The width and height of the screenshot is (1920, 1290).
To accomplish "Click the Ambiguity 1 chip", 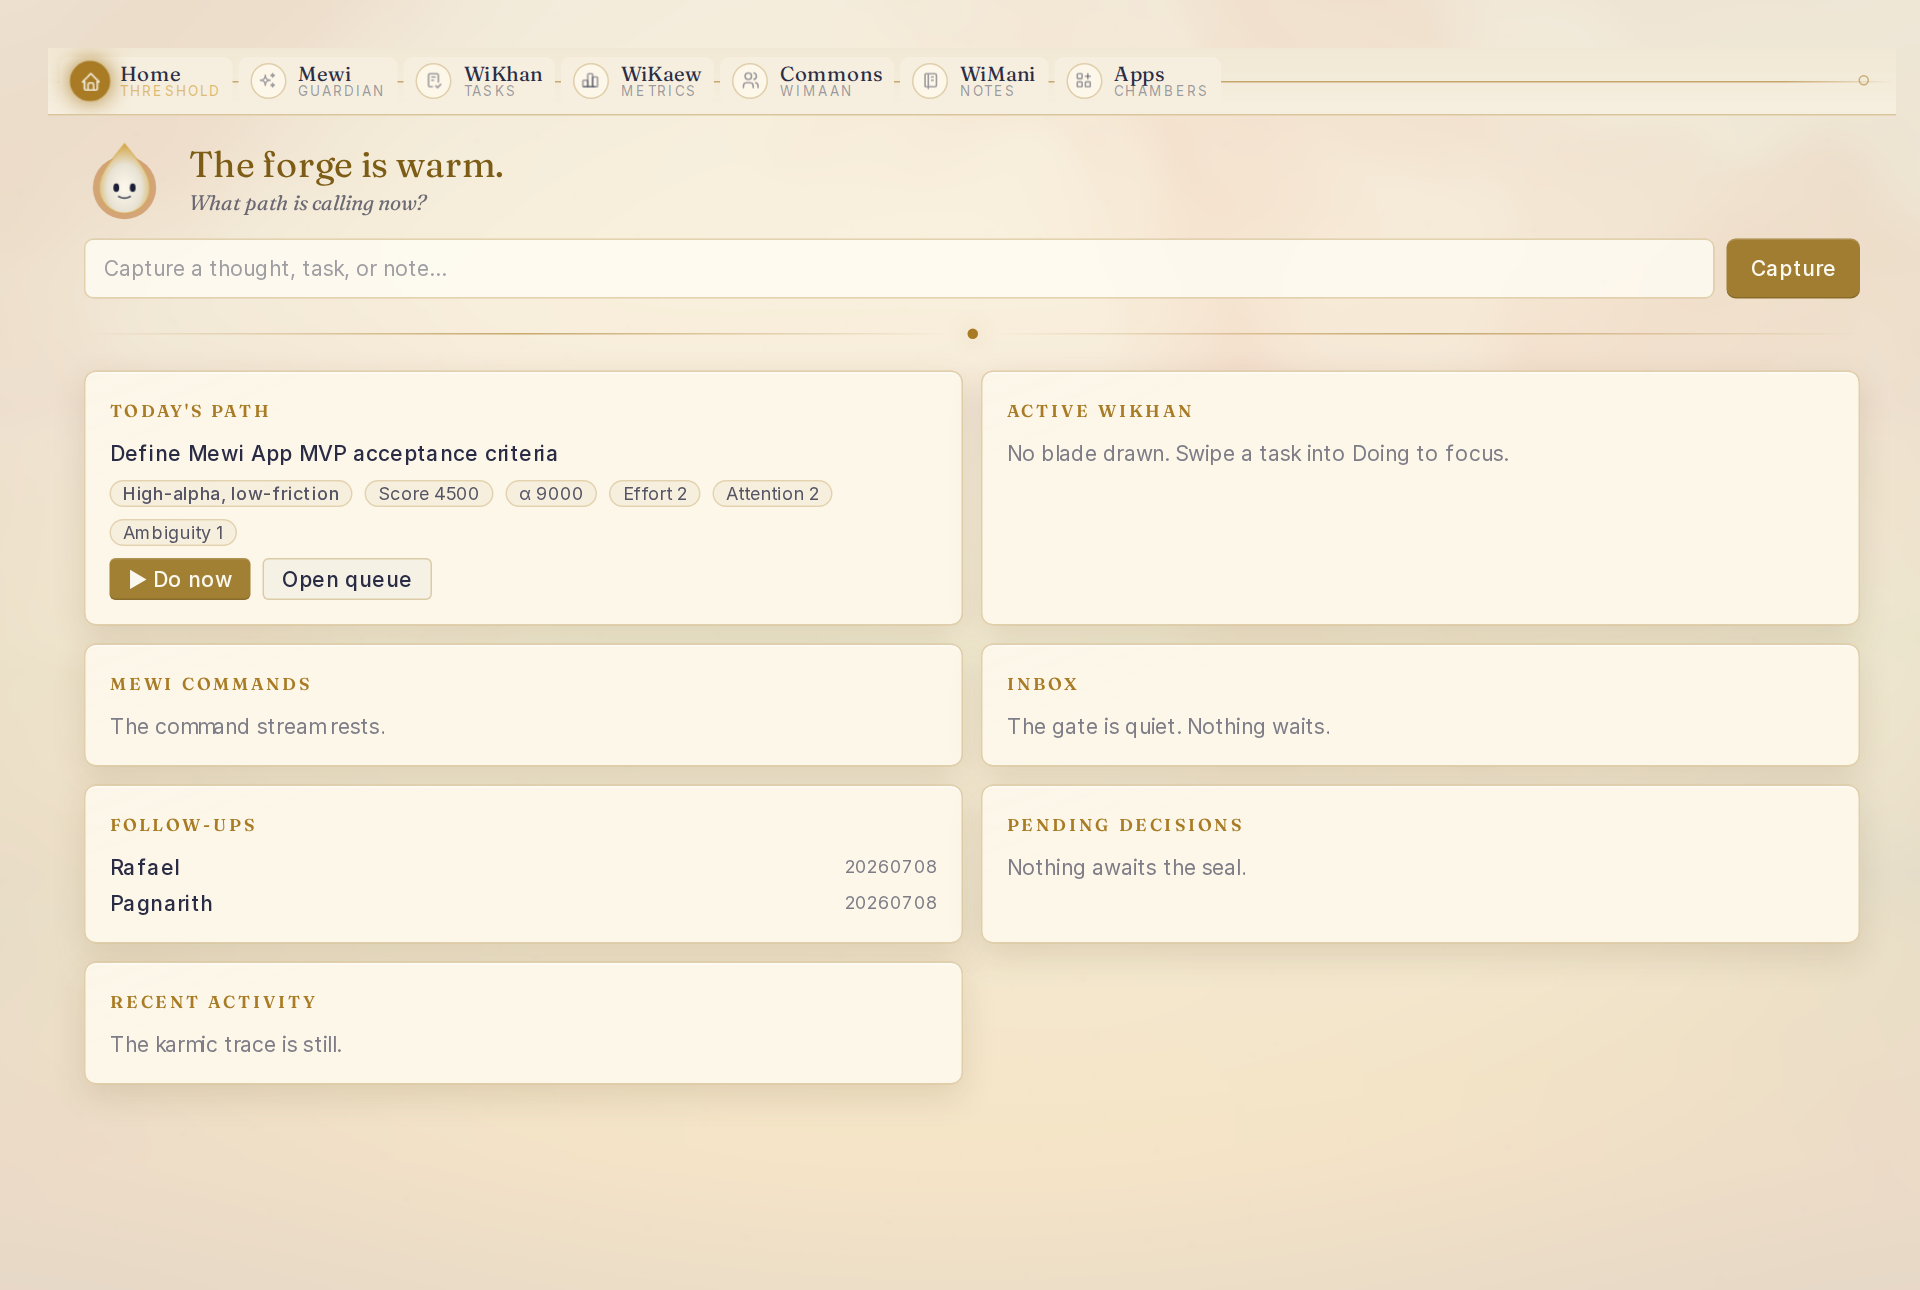I will point(173,533).
